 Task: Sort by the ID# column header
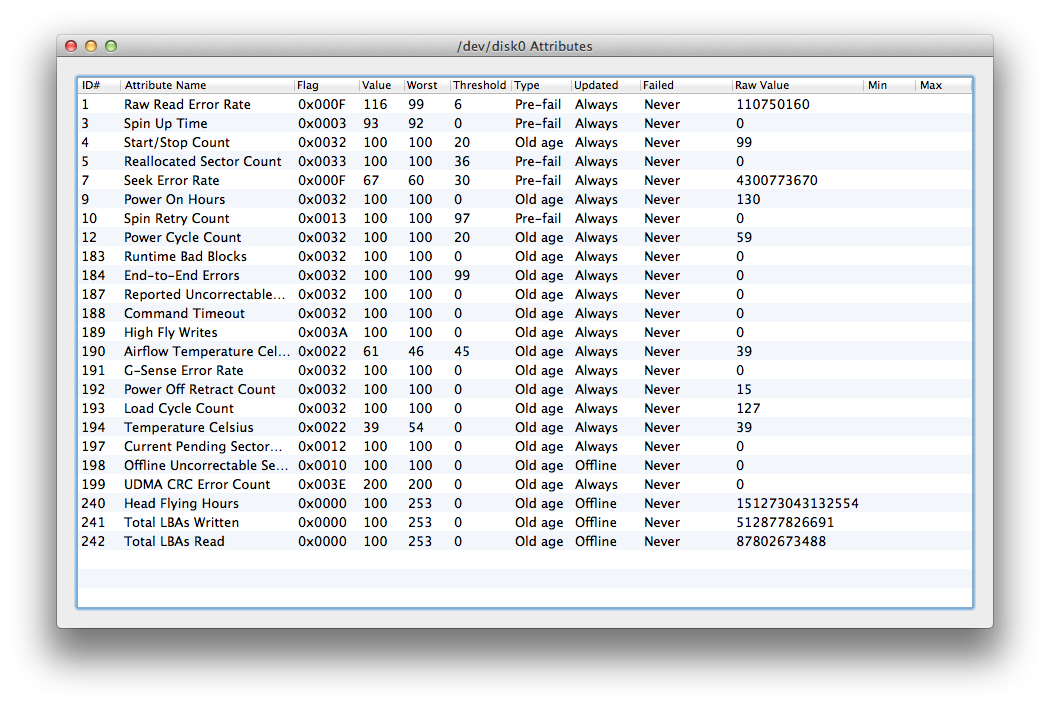point(99,85)
